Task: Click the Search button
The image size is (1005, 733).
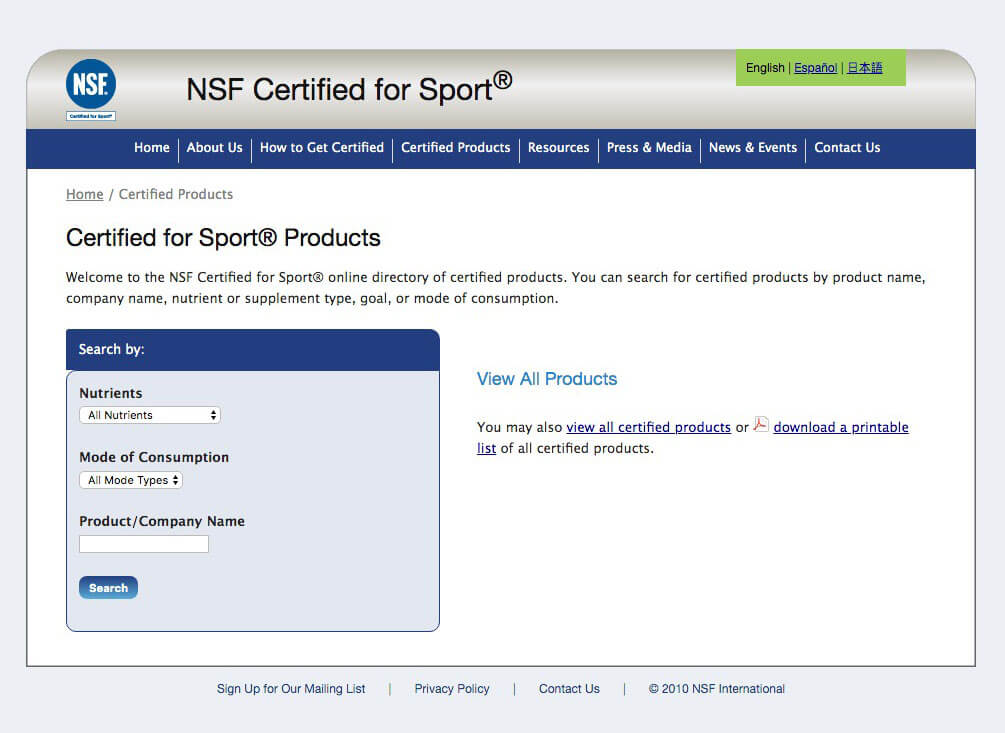Action: [108, 588]
